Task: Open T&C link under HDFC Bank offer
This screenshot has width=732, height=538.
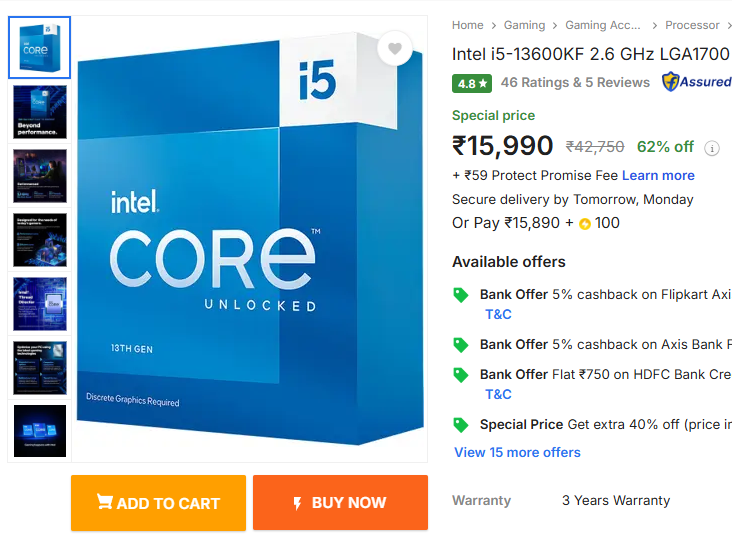Action: 498,395
